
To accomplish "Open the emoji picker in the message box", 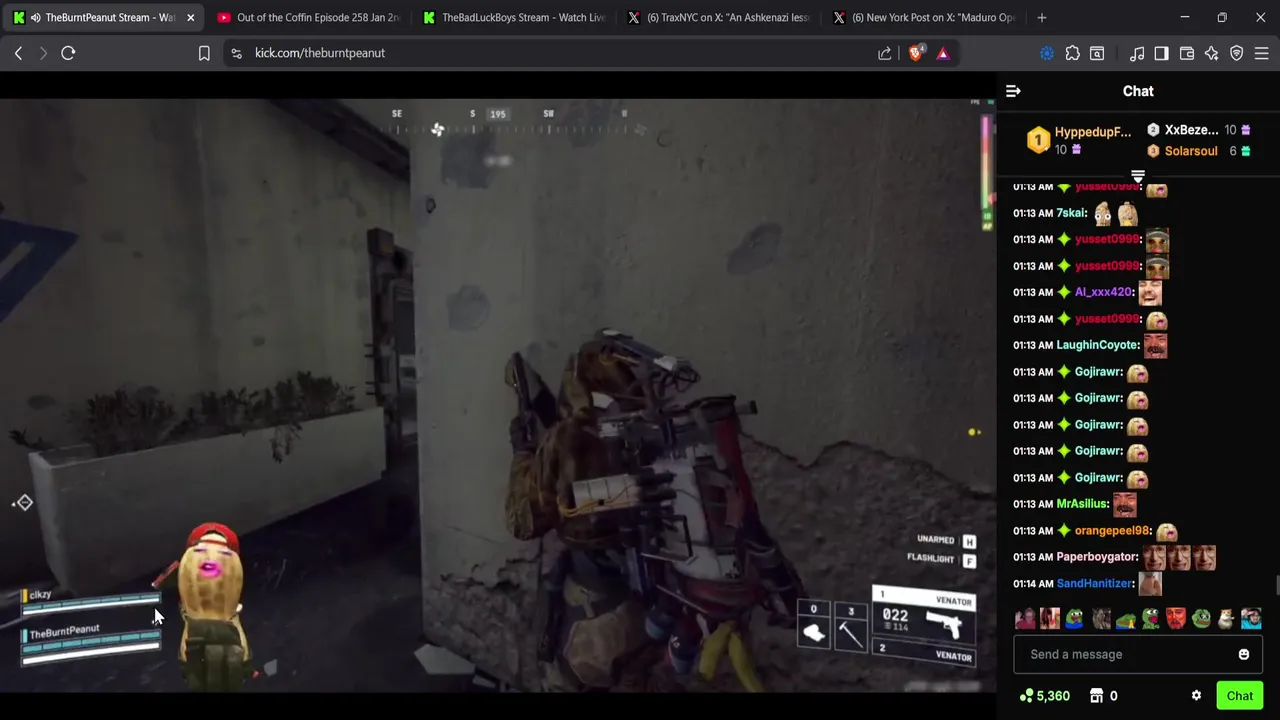I will [1244, 654].
